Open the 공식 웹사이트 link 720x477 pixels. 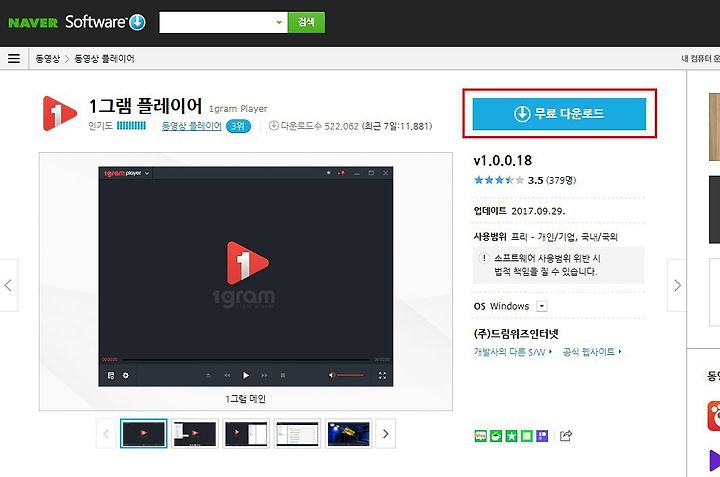click(x=592, y=352)
